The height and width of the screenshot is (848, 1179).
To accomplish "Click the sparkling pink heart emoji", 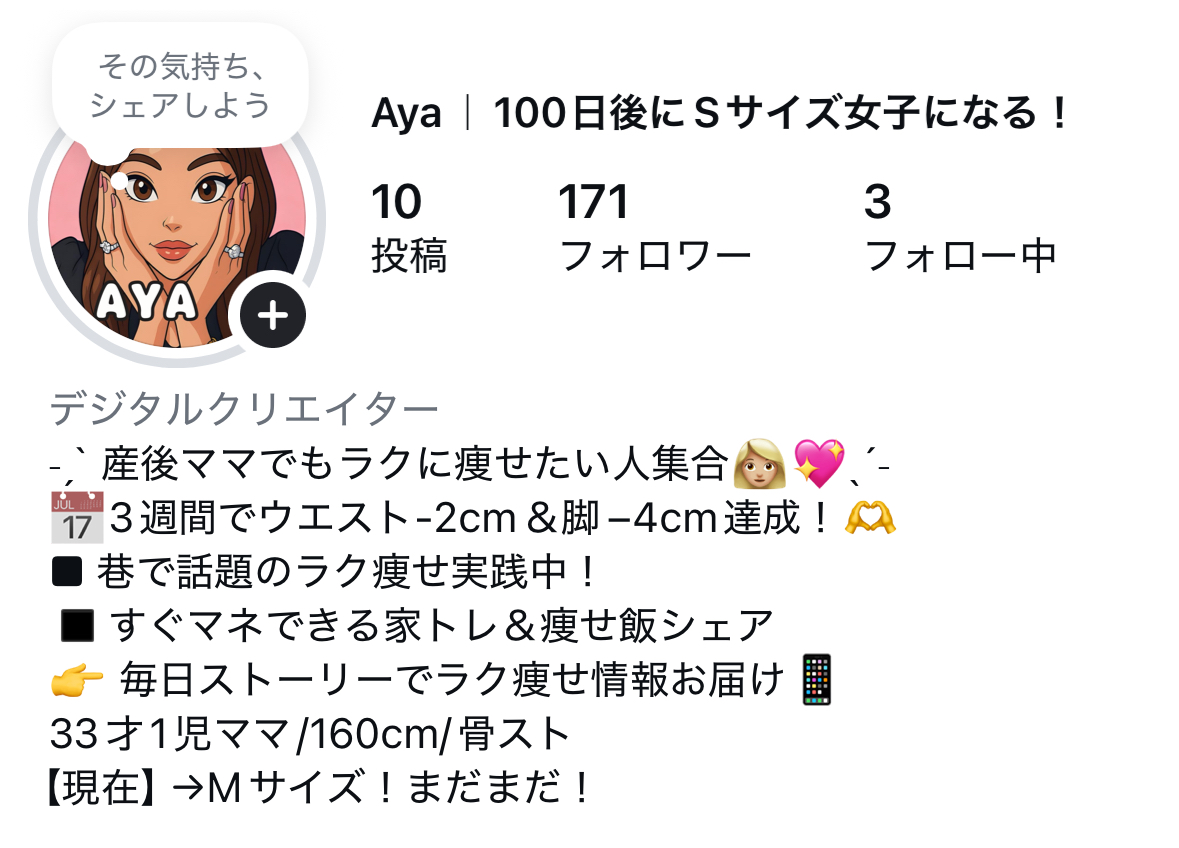I will pyautogui.click(x=819, y=463).
